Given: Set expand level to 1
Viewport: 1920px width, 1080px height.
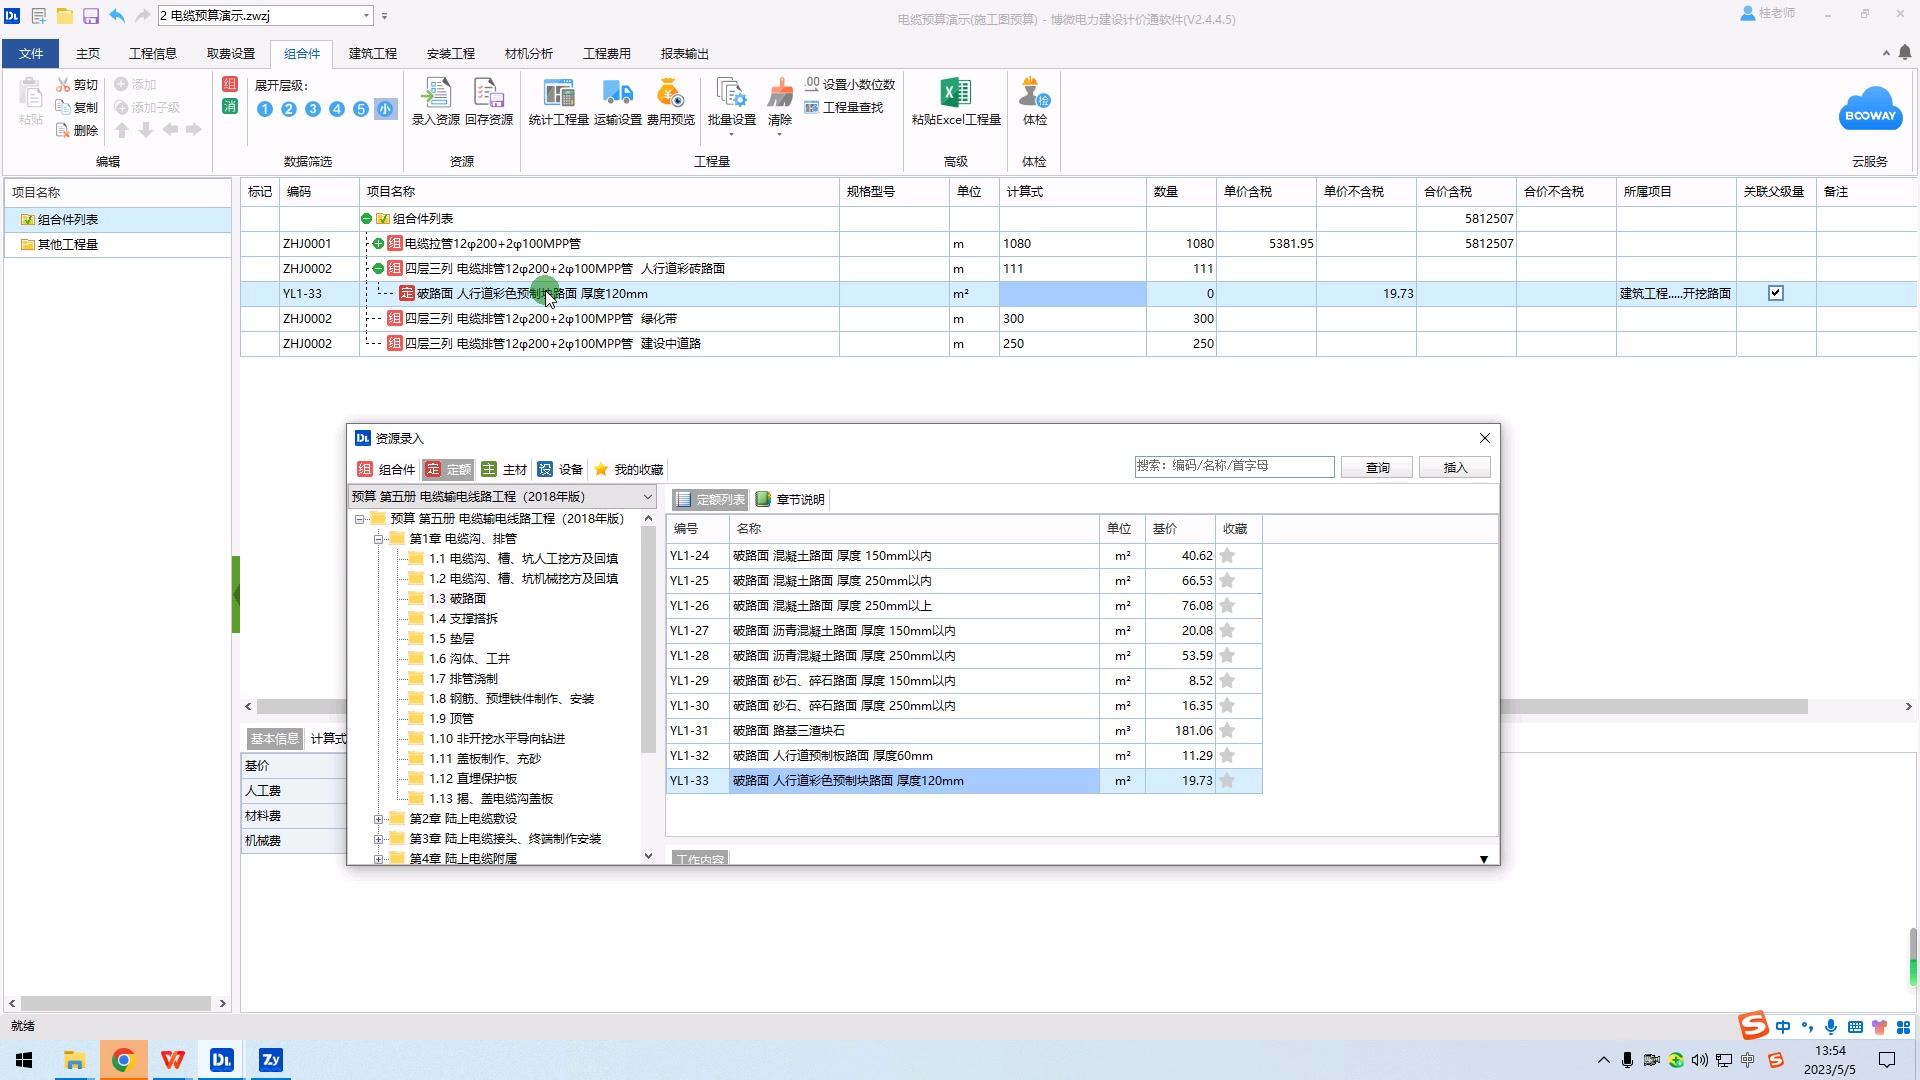Looking at the screenshot, I should coord(264,109).
